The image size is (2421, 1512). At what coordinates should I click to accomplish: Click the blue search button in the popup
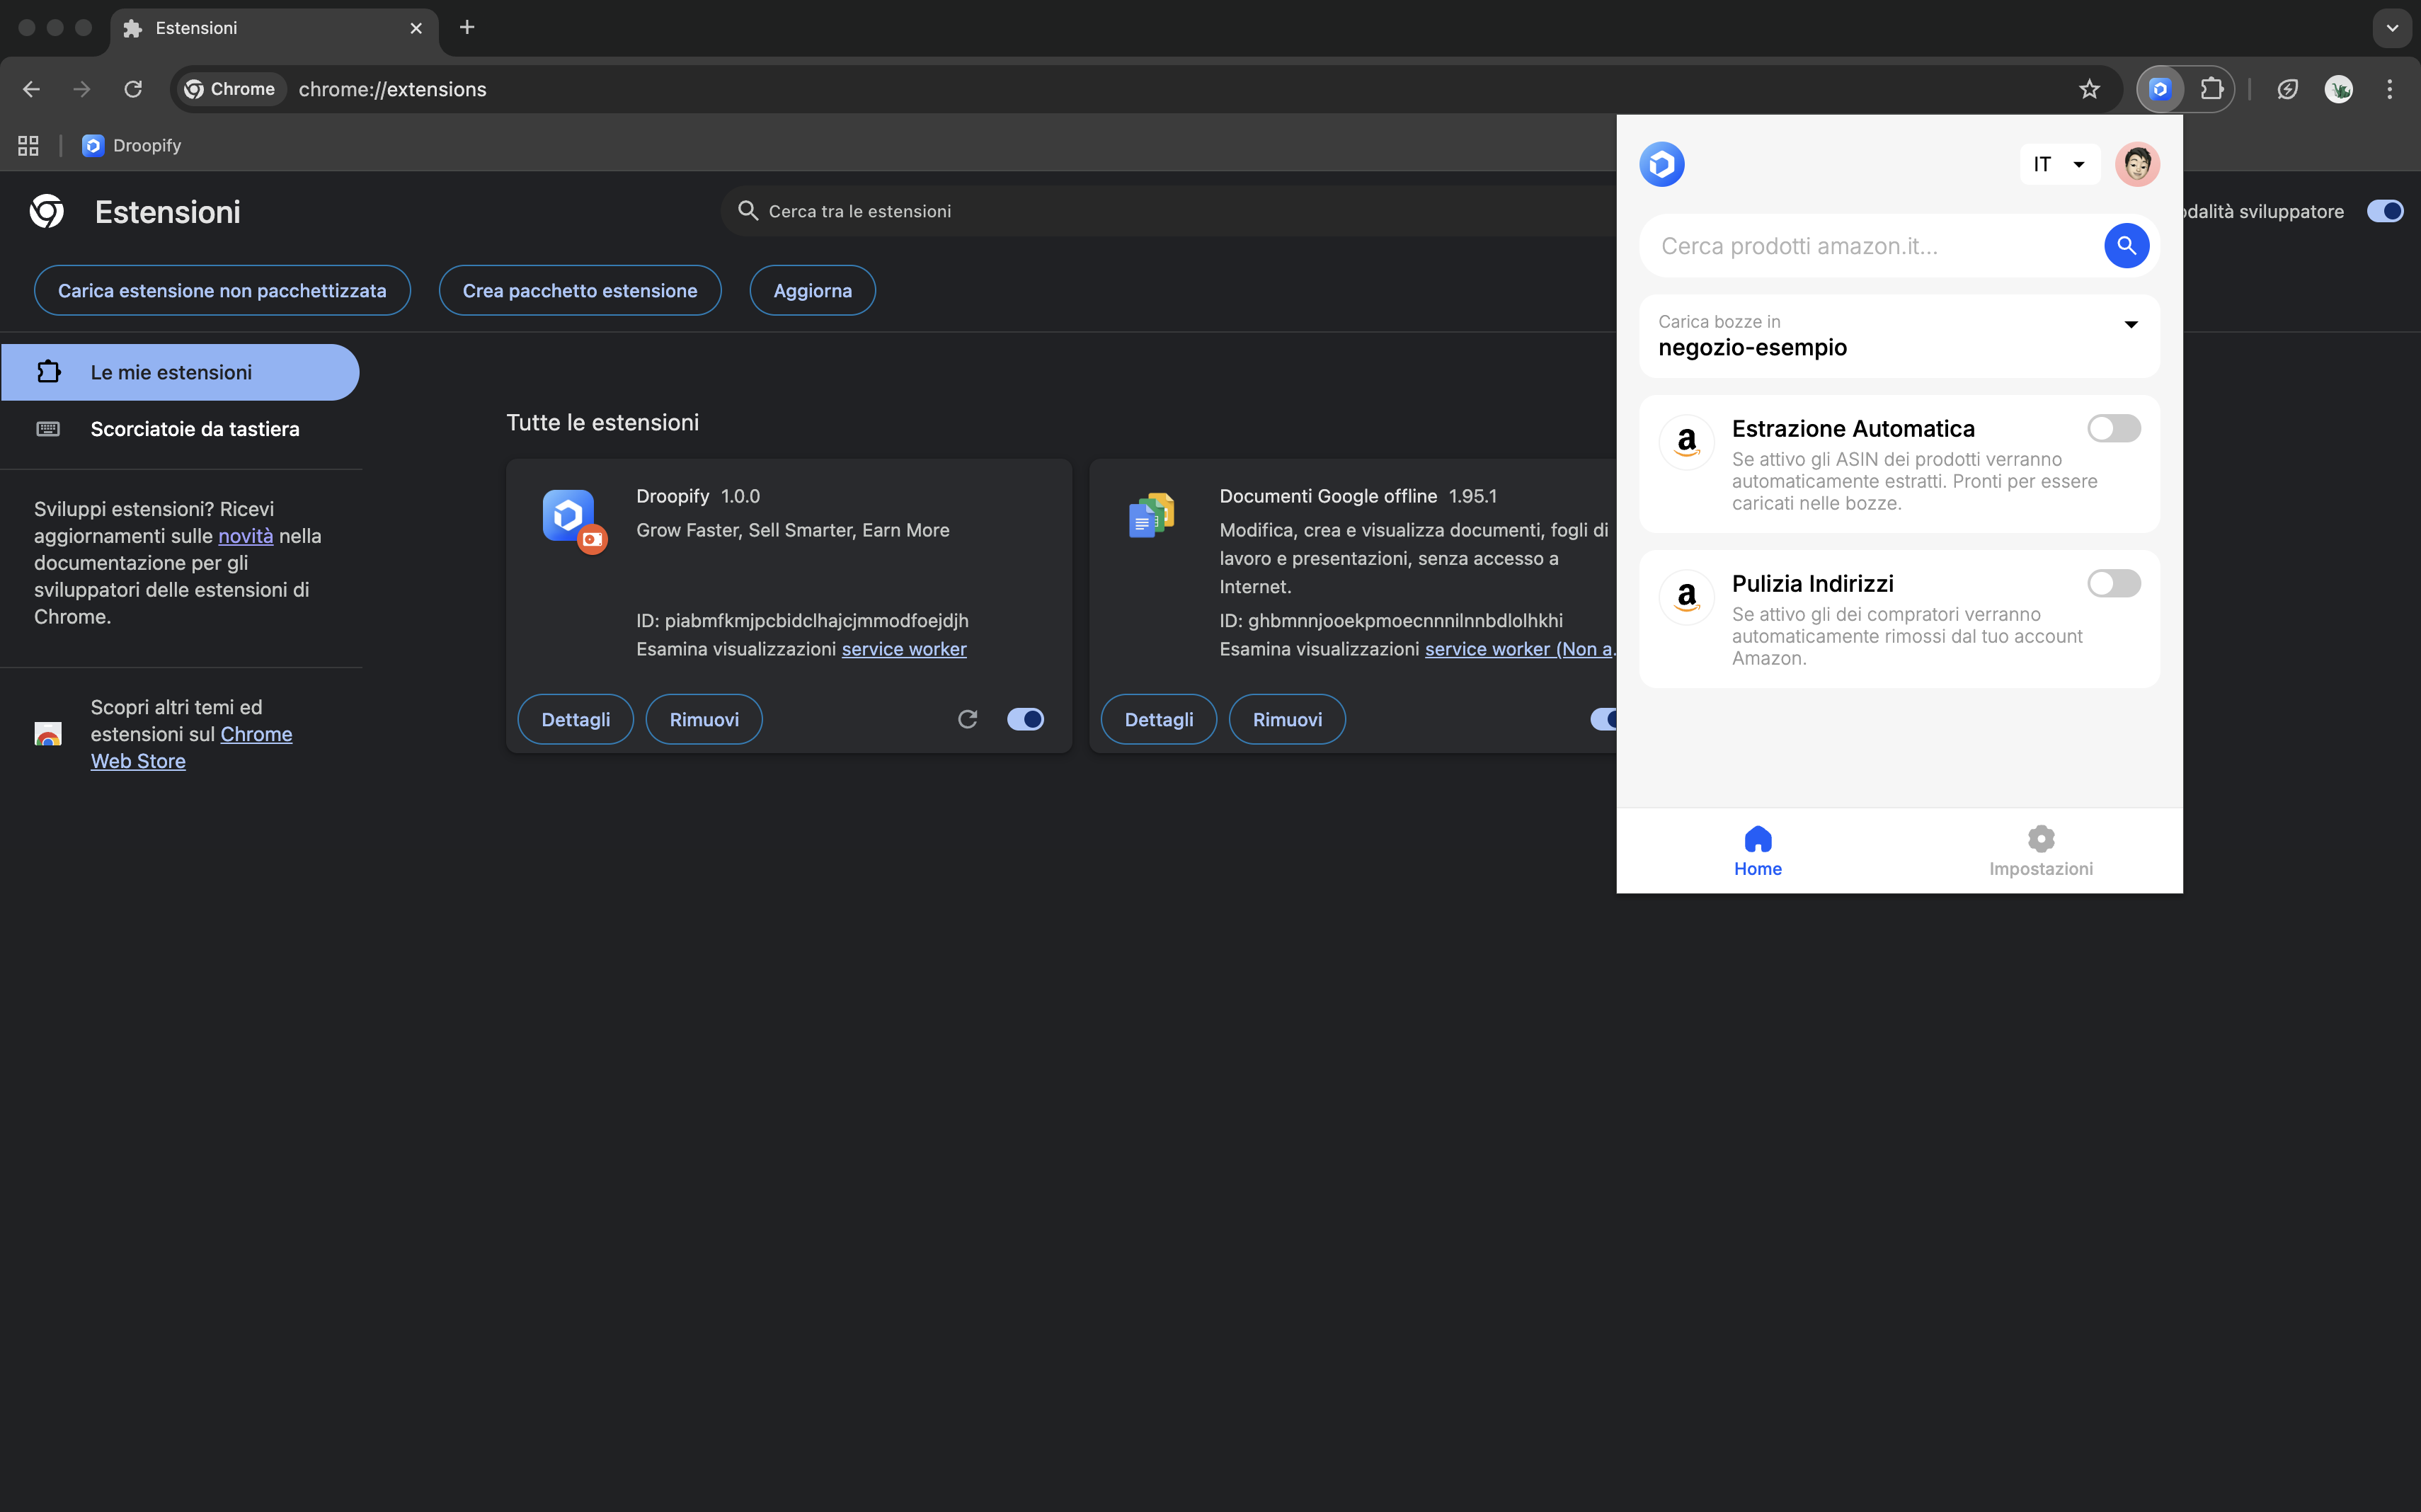pyautogui.click(x=2126, y=246)
